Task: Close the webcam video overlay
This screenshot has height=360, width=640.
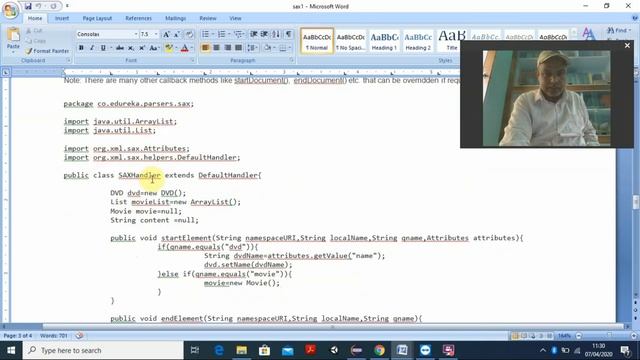Action: coord(627,46)
